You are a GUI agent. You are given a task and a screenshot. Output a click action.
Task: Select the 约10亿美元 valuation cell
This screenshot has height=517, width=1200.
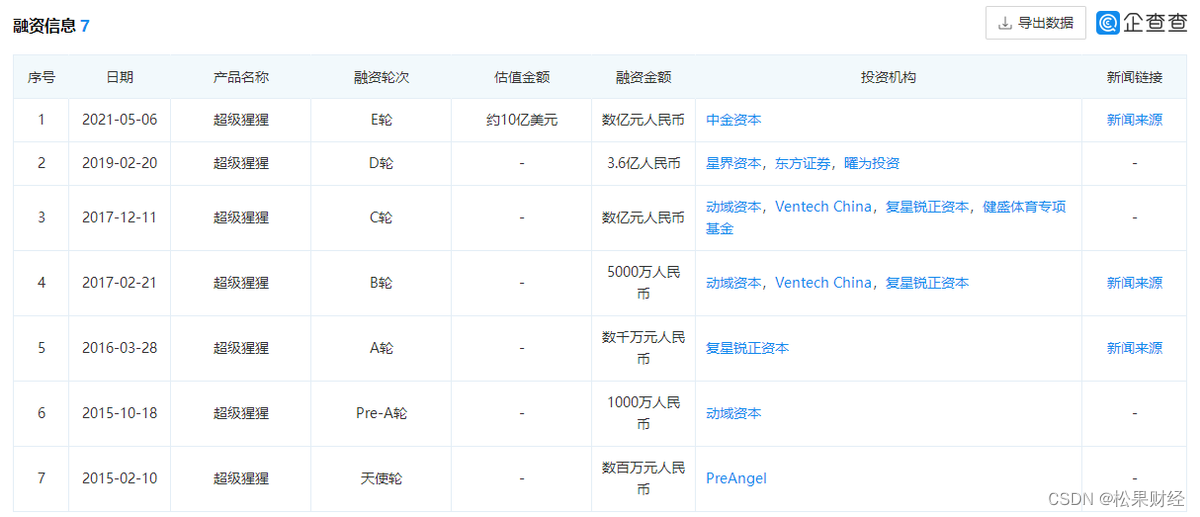coord(522,120)
